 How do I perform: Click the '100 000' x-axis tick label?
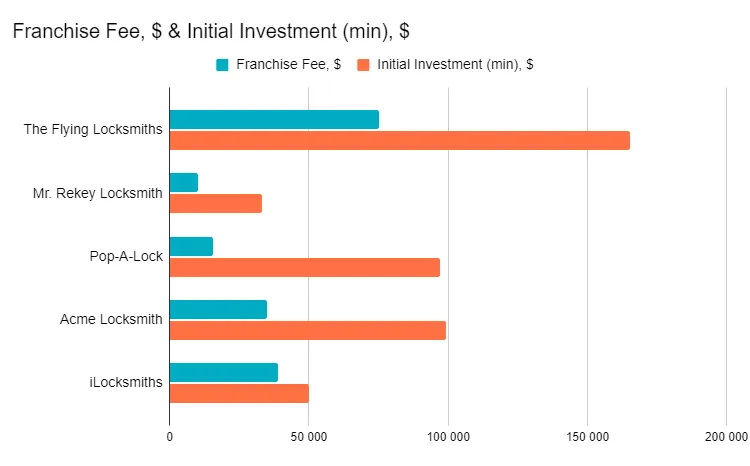(448, 437)
